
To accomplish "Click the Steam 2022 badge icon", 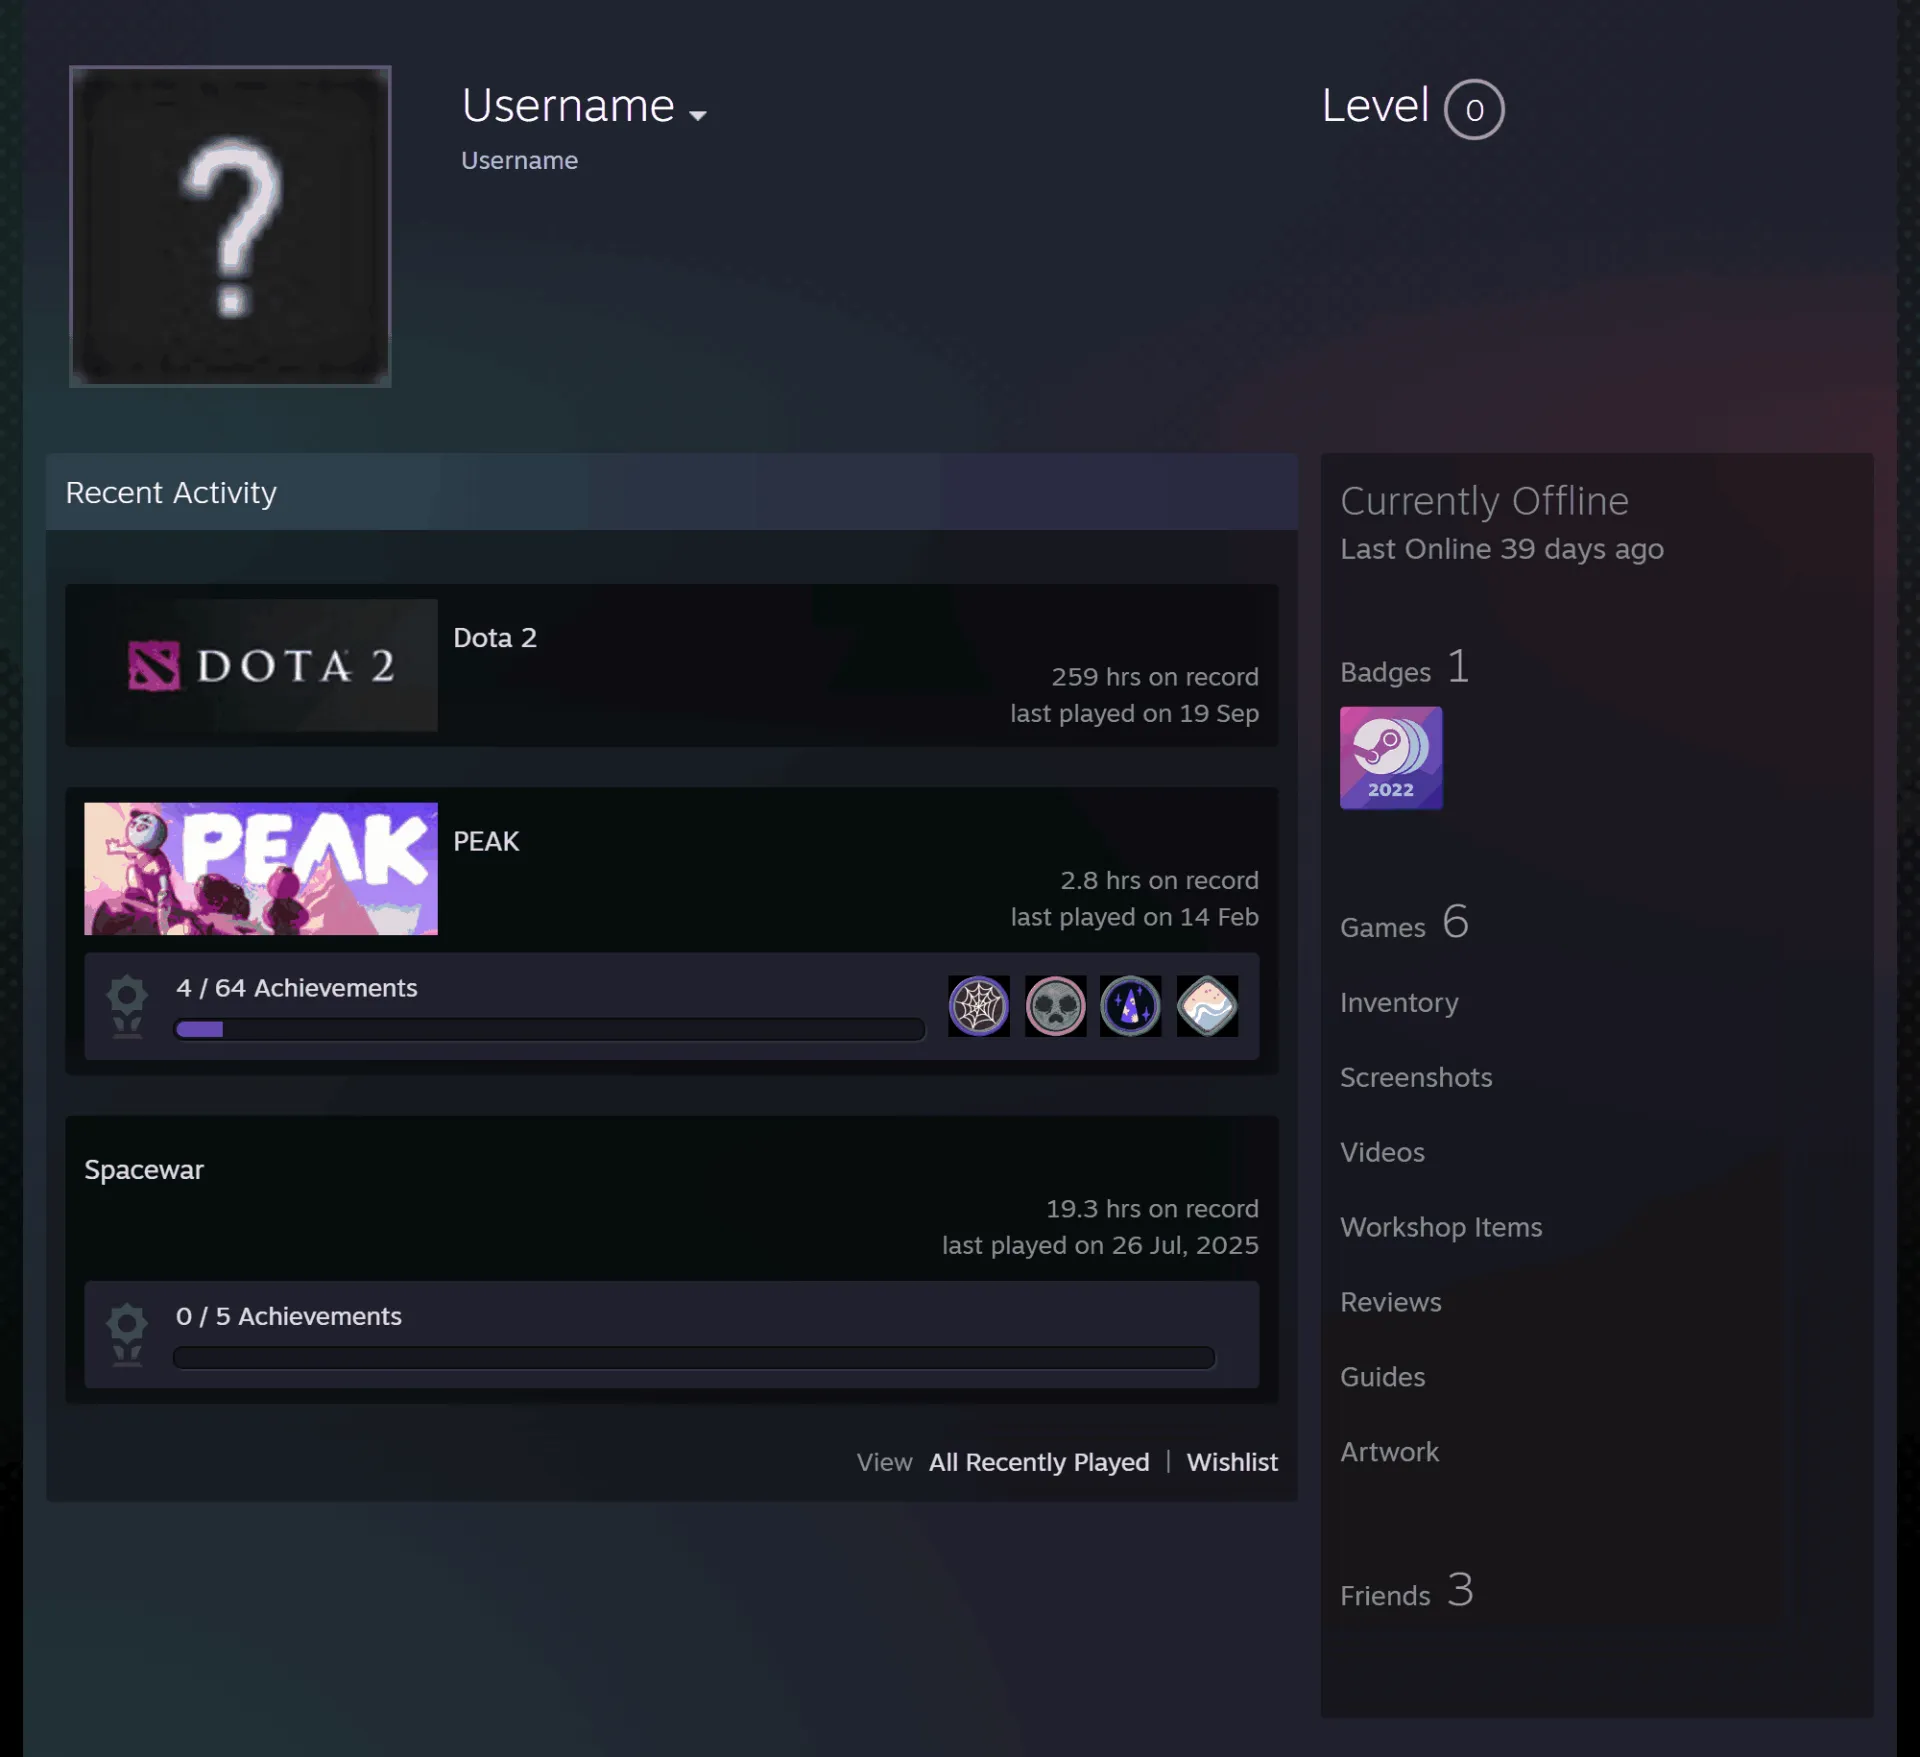I will (1391, 758).
